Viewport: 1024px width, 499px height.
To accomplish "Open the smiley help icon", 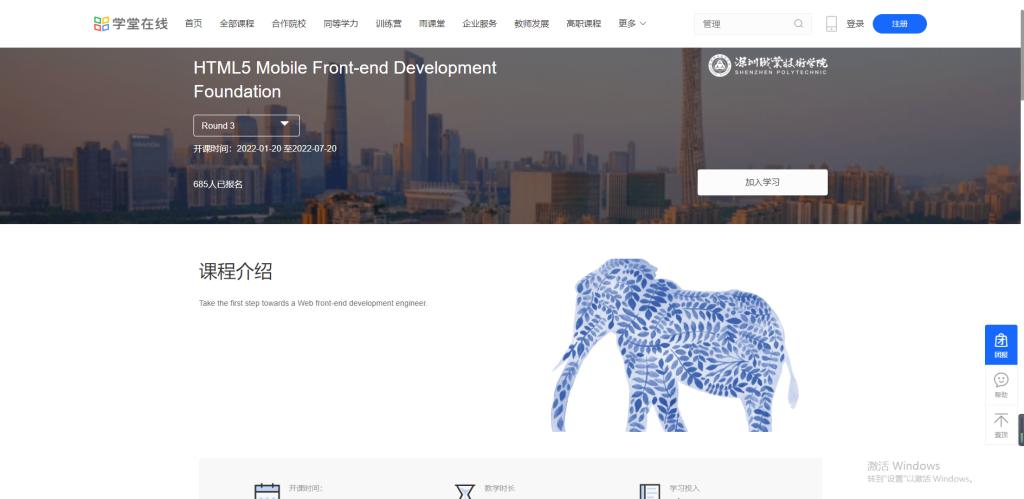I will pos(1000,385).
